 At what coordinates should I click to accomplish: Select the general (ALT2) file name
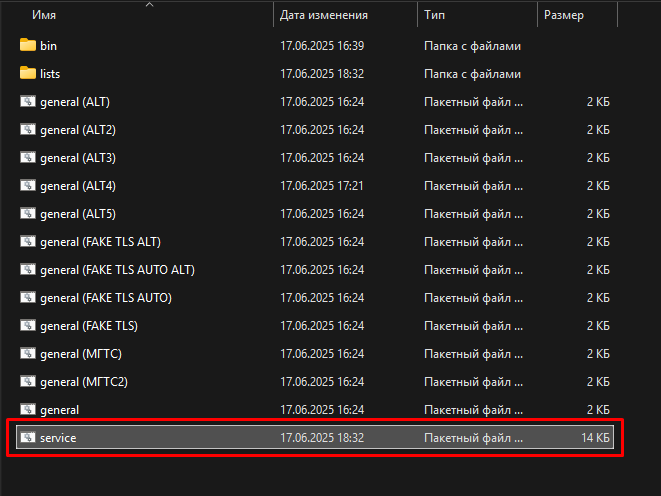click(78, 130)
